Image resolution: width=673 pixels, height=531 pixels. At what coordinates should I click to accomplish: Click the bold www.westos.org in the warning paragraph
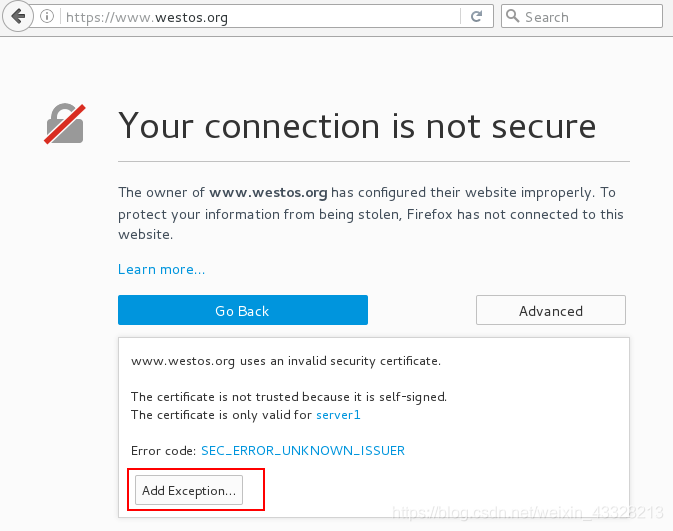pyautogui.click(x=268, y=192)
